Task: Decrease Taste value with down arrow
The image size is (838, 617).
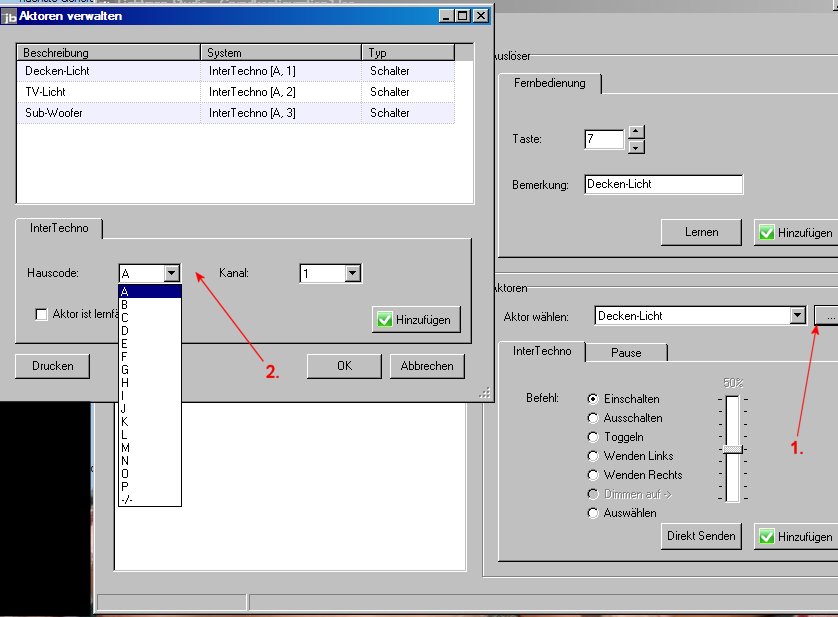Action: coord(636,147)
